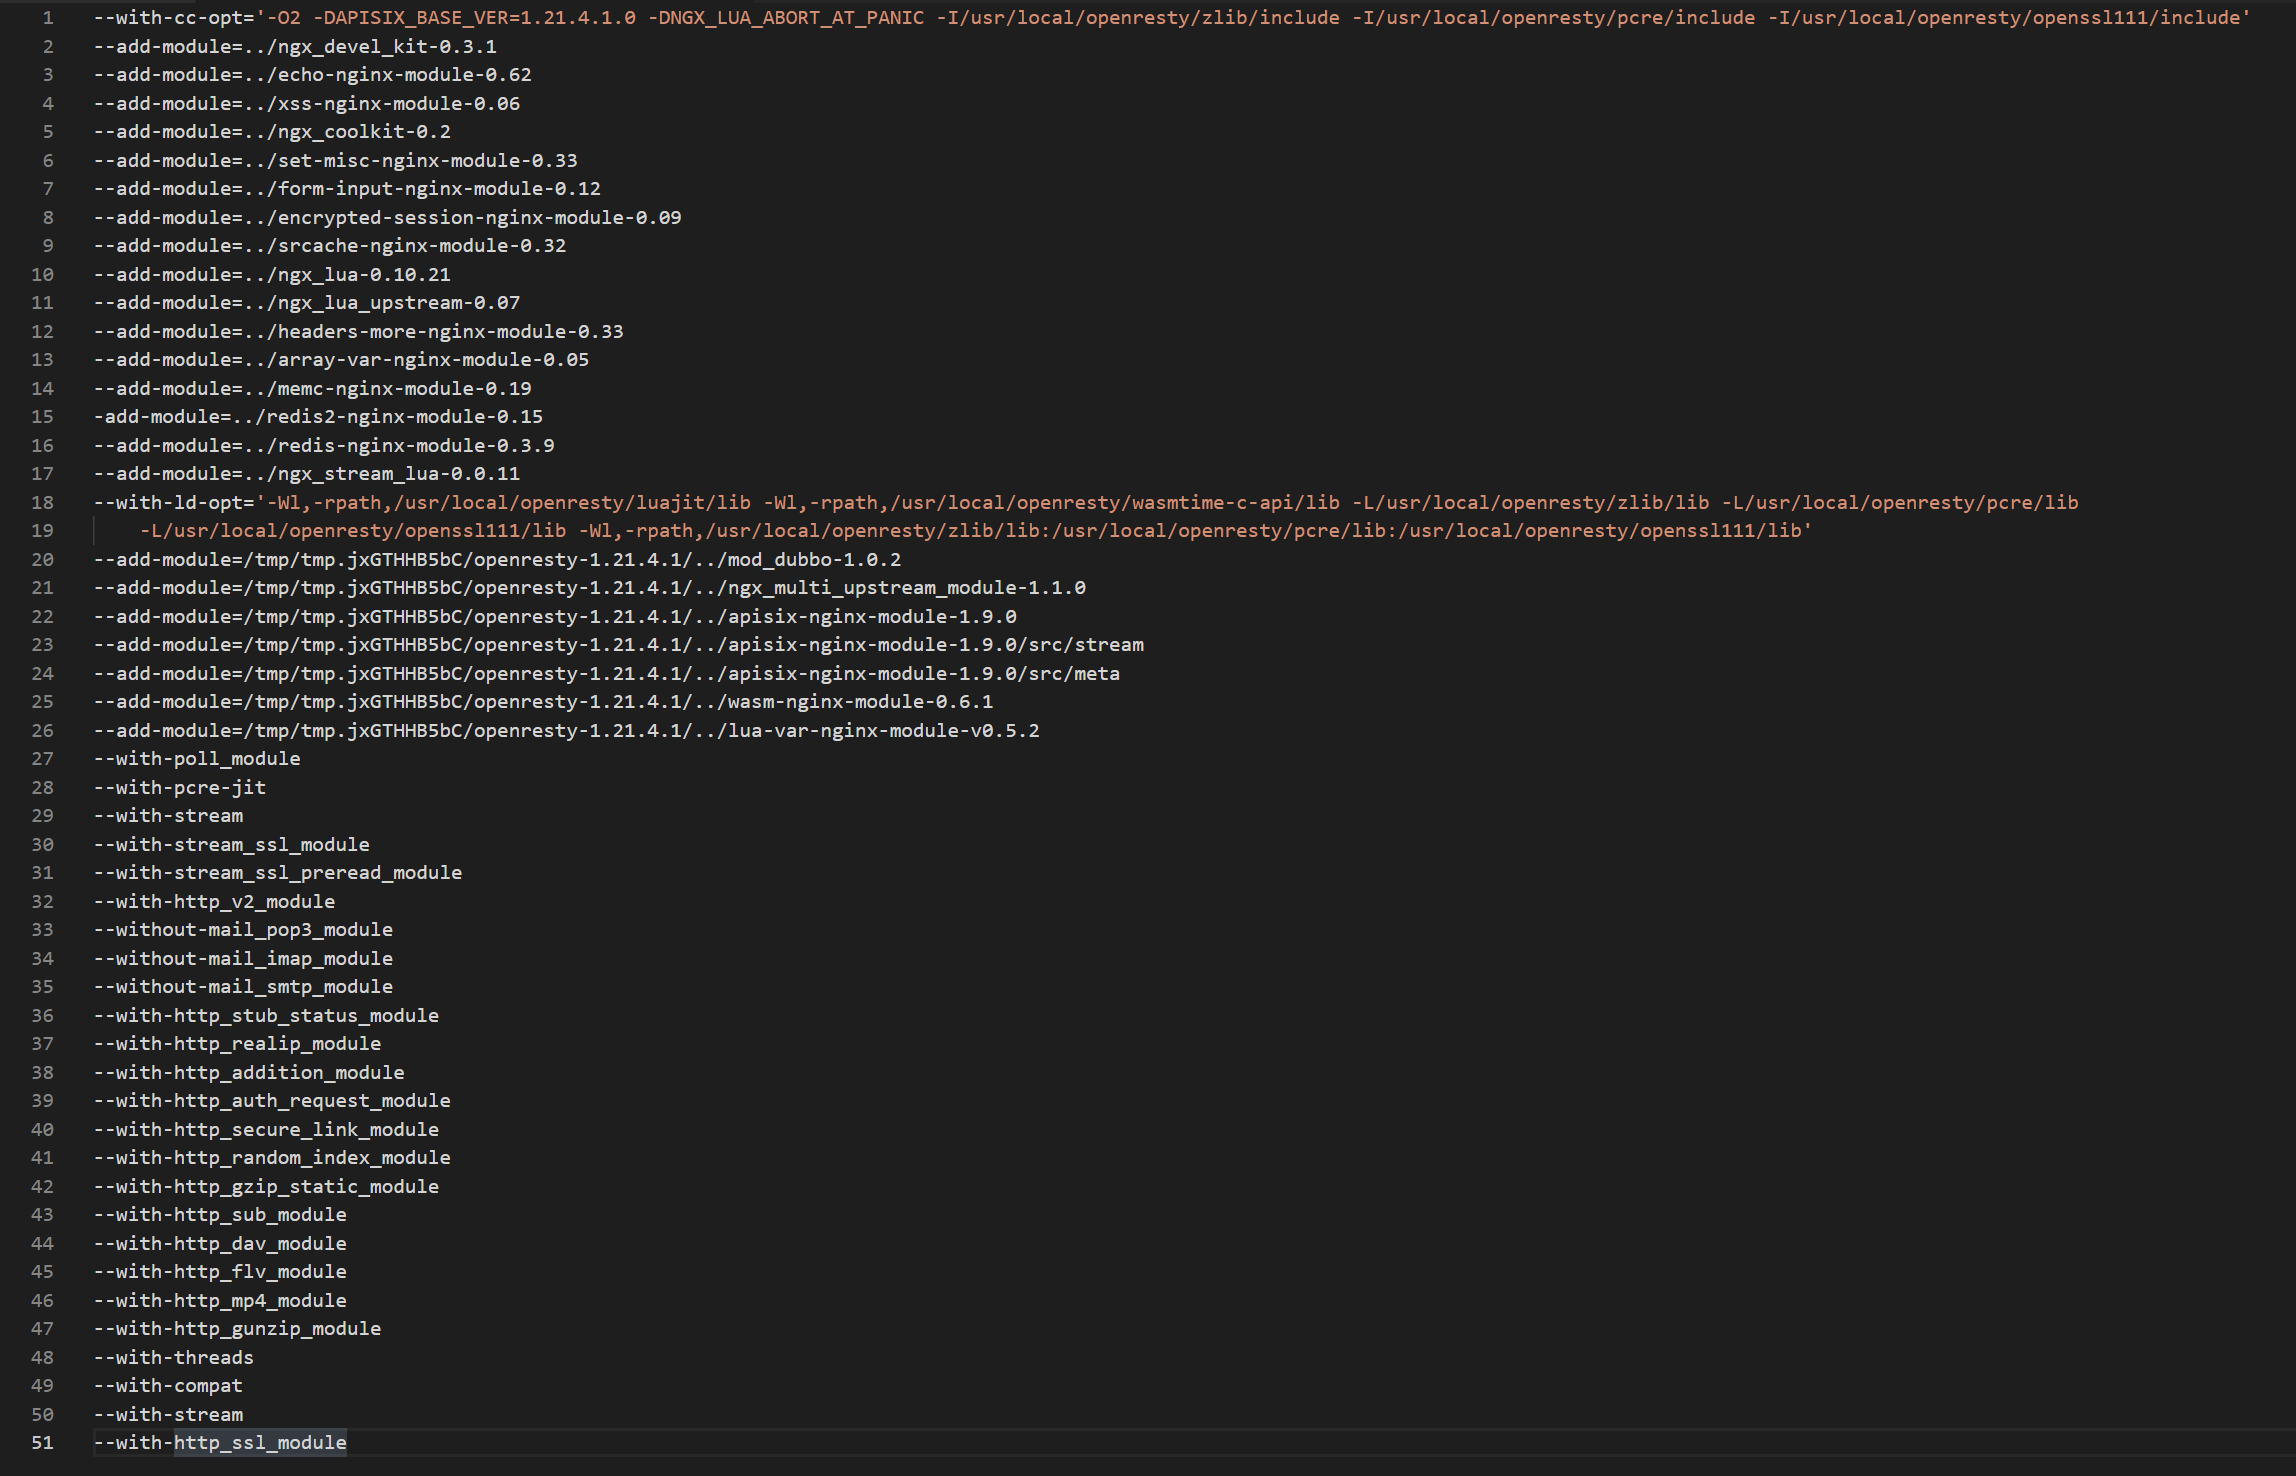This screenshot has height=1476, width=2296.
Task: Click the --with-ld-opt text on line 18
Action: pos(168,503)
